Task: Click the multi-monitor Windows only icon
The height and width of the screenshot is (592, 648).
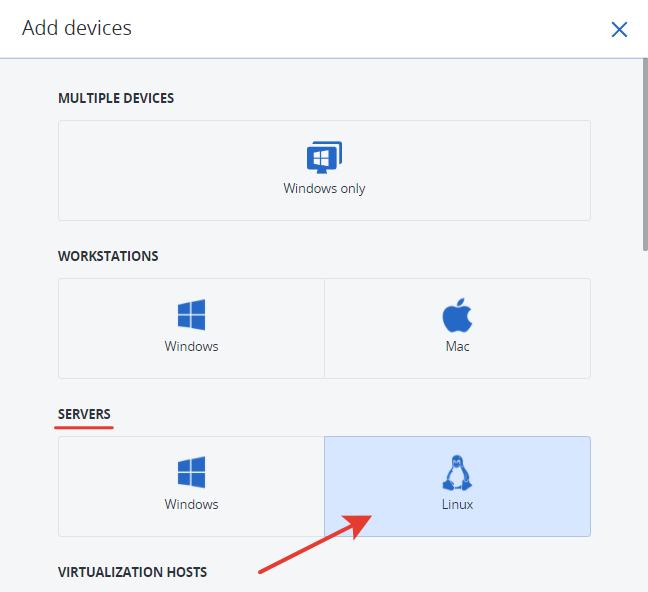Action: (x=324, y=158)
